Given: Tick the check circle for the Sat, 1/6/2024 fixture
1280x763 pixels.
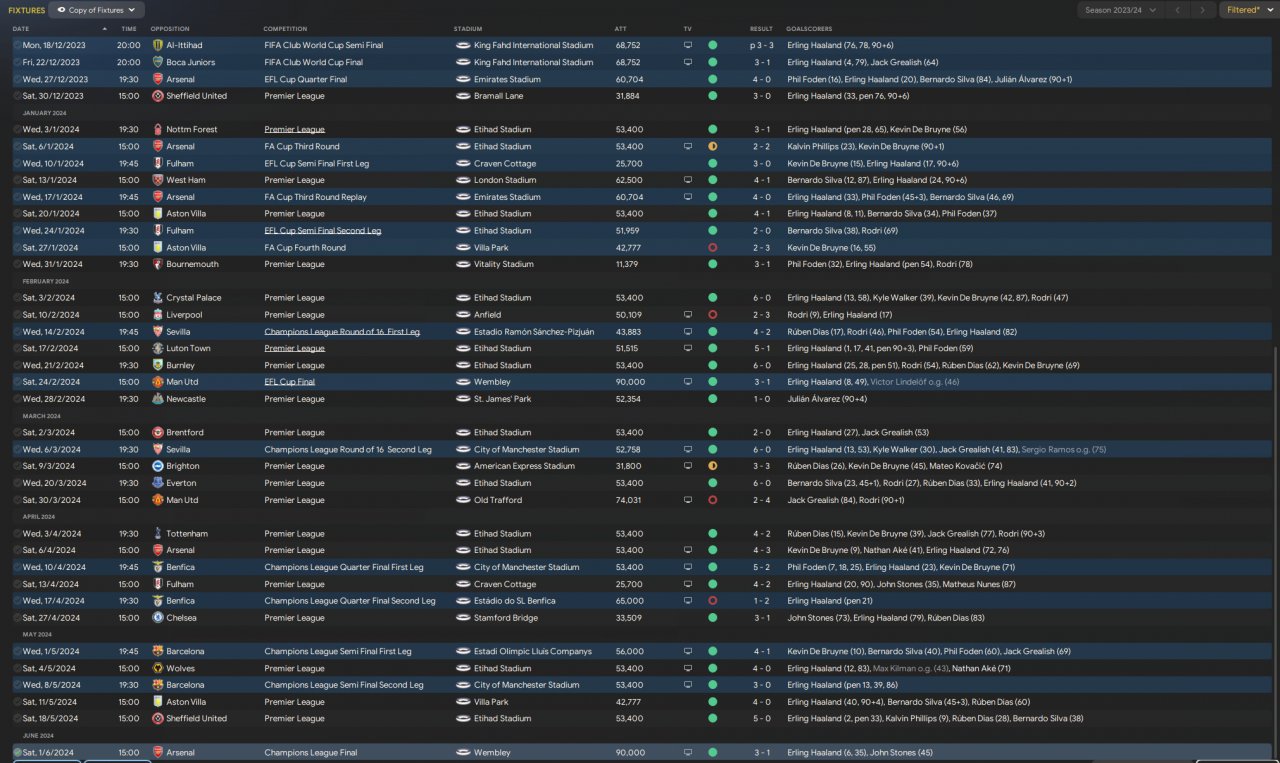Looking at the screenshot, I should [x=17, y=752].
